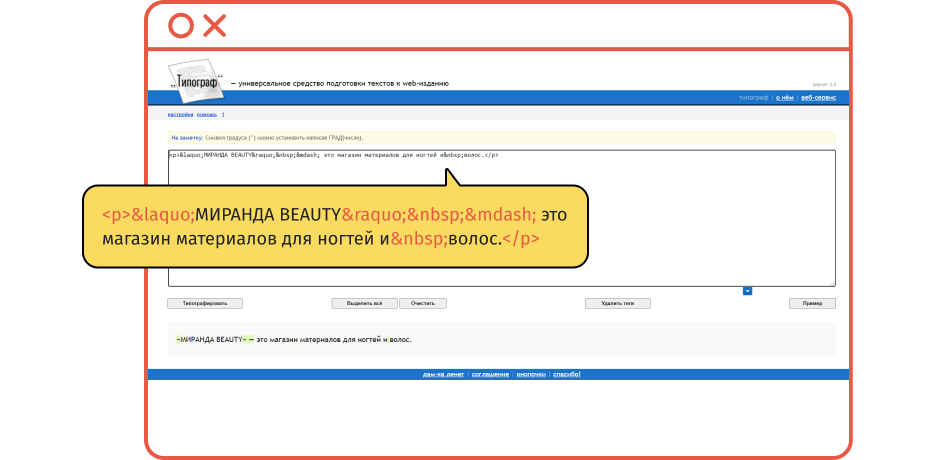
Task: Click the blue arrow toggle below the textarea
Action: pos(747,291)
